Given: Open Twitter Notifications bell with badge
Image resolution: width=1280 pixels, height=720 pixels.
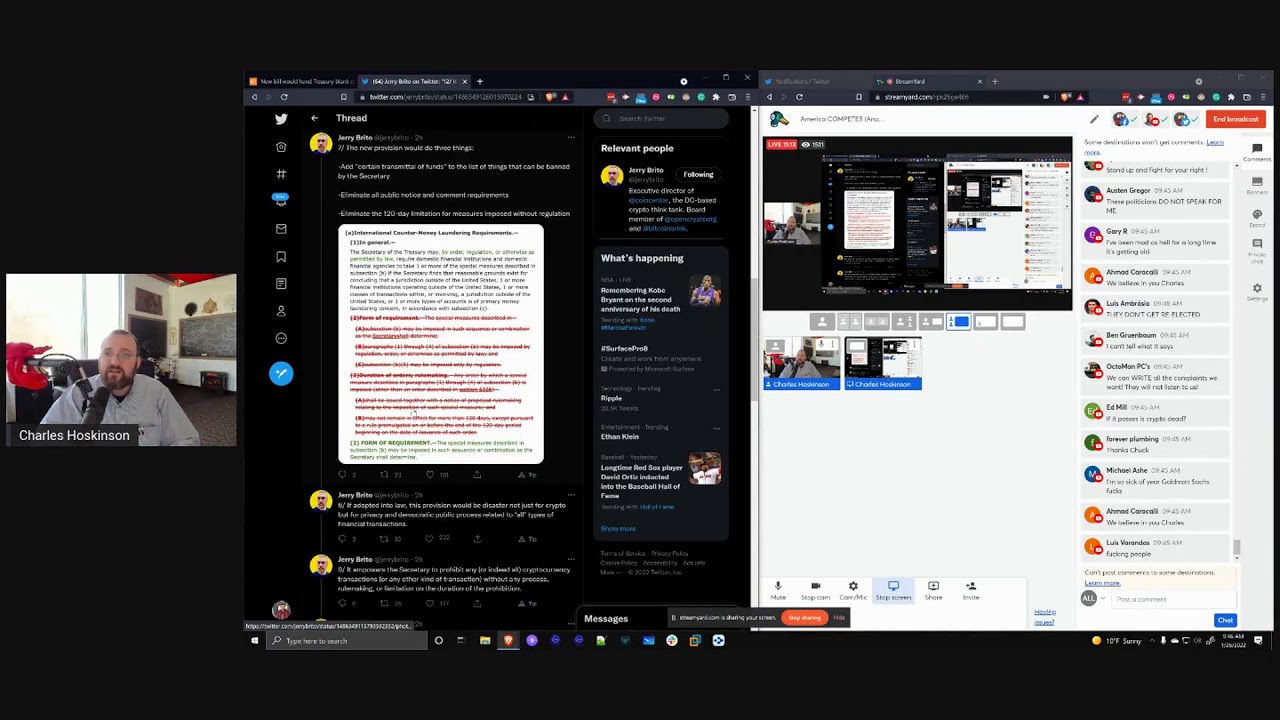Looking at the screenshot, I should pyautogui.click(x=281, y=200).
